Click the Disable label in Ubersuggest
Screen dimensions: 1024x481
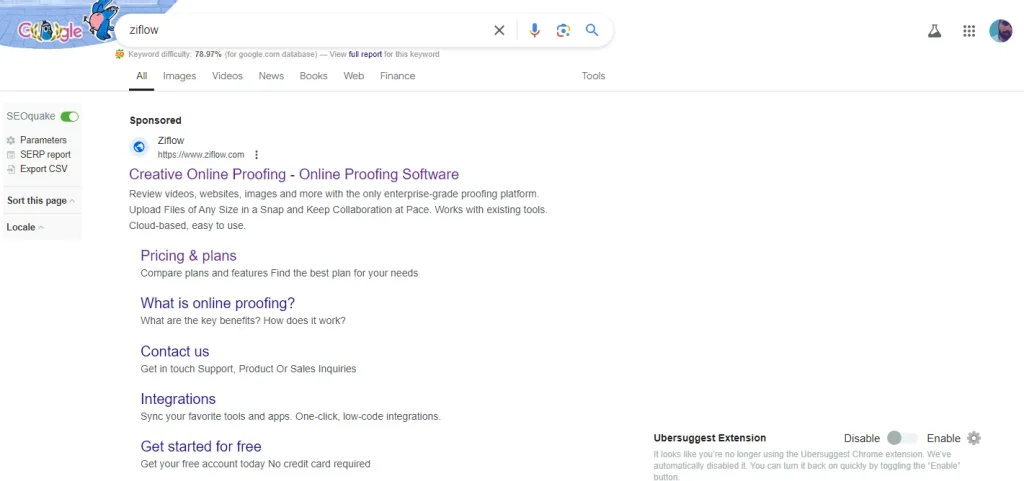pyautogui.click(x=862, y=439)
